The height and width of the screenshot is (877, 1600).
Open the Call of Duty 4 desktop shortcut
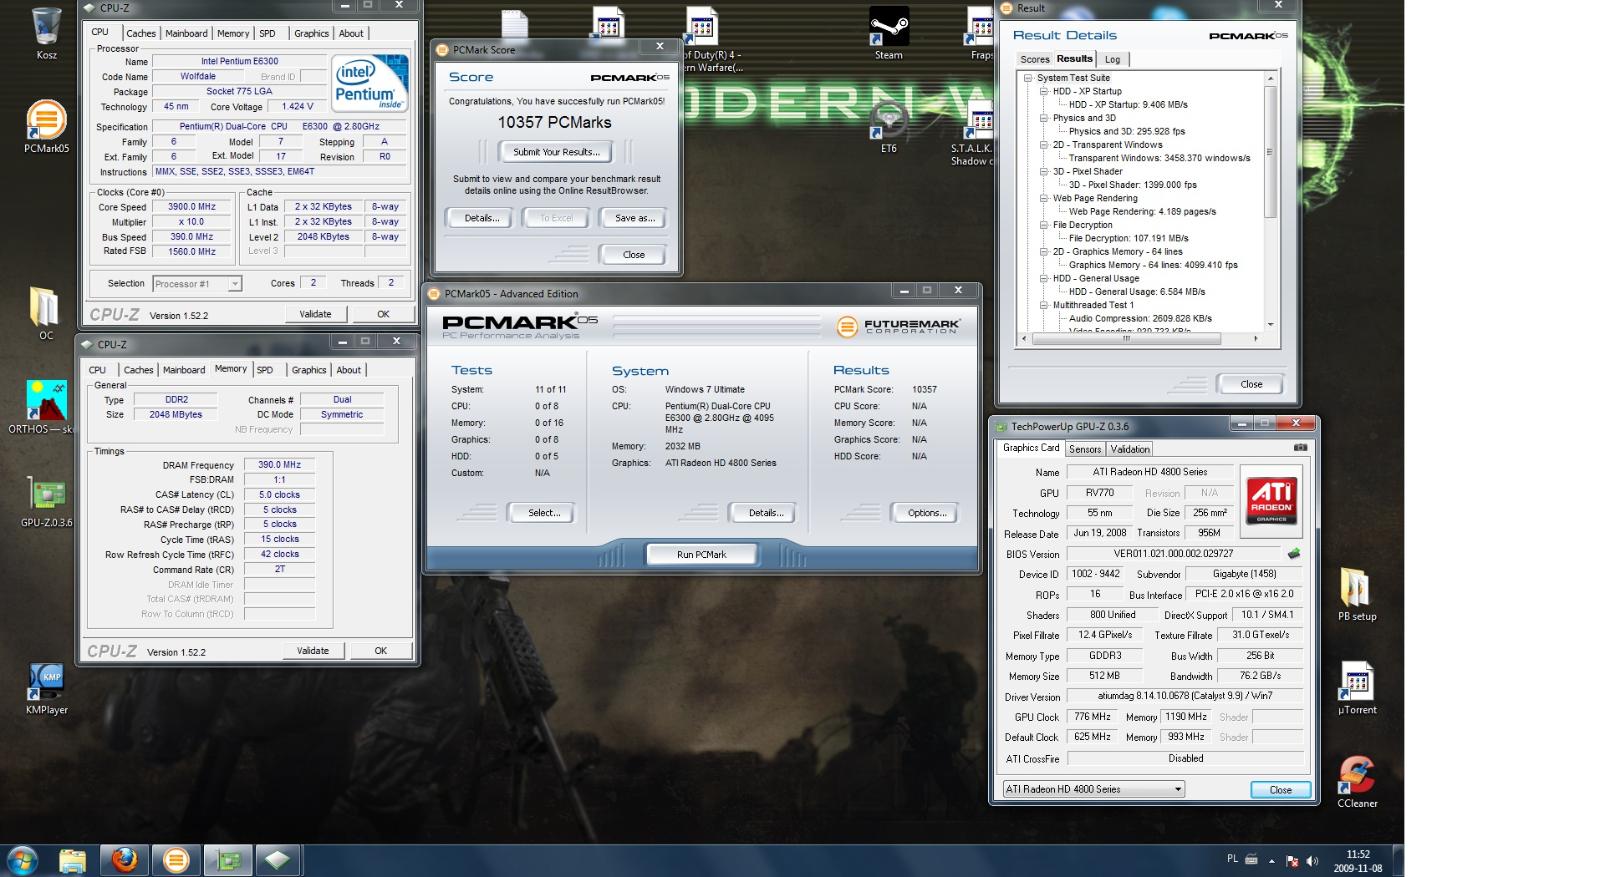(x=708, y=40)
